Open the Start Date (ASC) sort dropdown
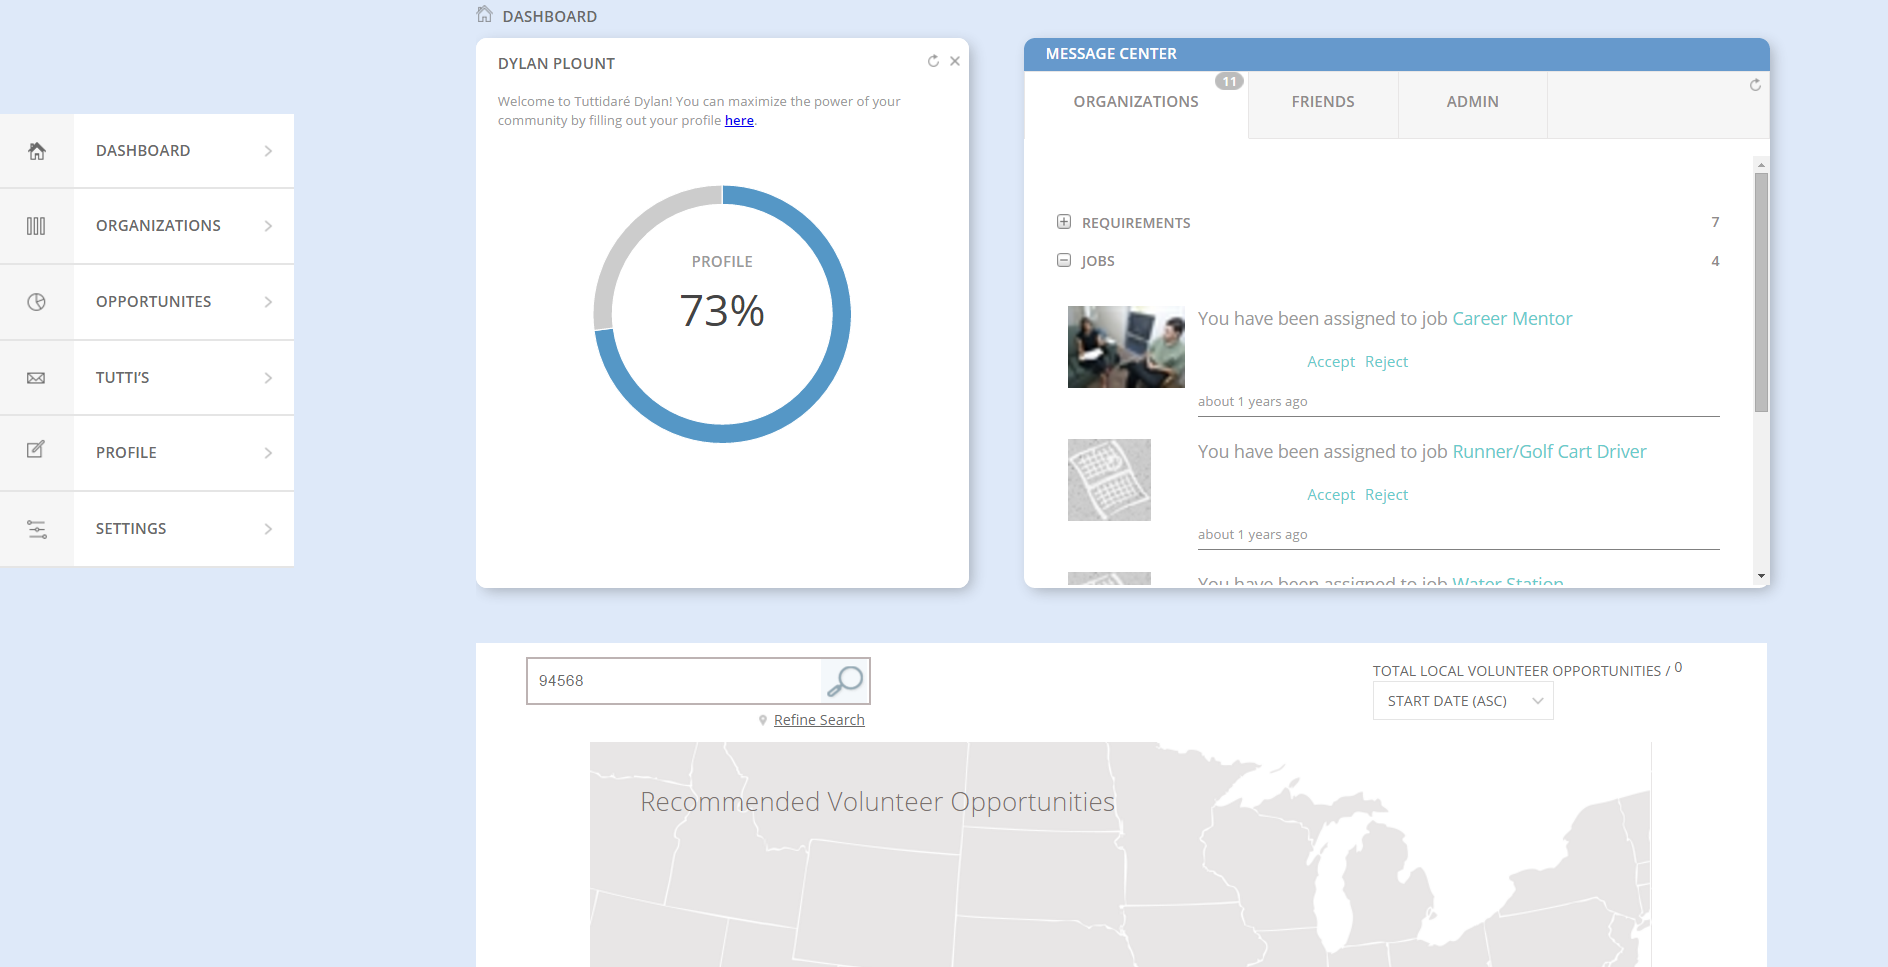 tap(1463, 701)
